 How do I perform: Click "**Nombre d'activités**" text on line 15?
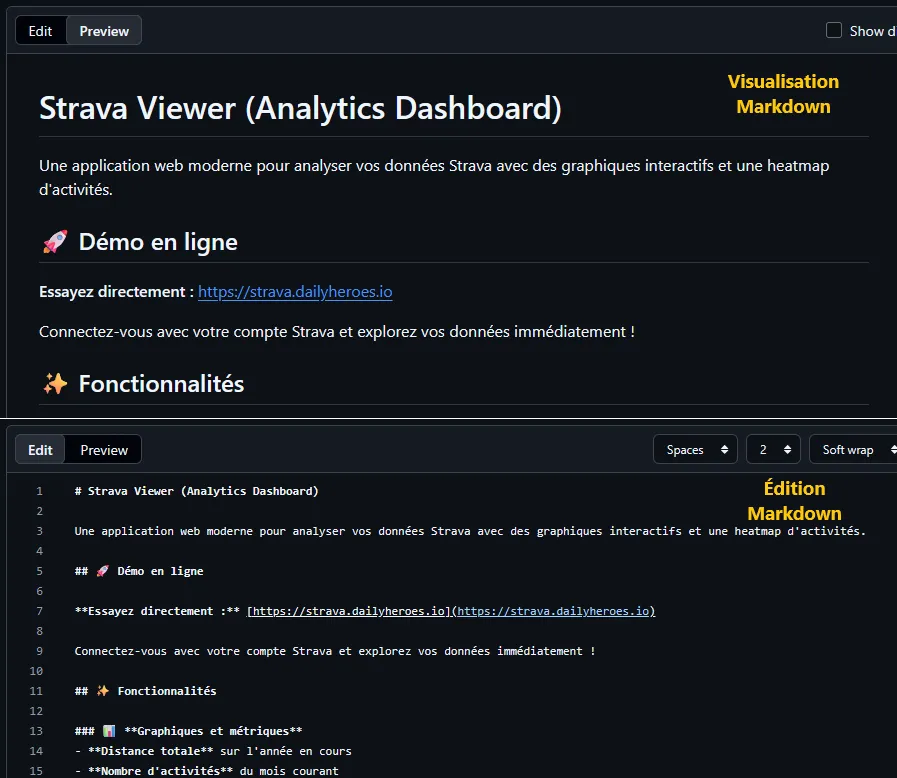click(x=160, y=771)
